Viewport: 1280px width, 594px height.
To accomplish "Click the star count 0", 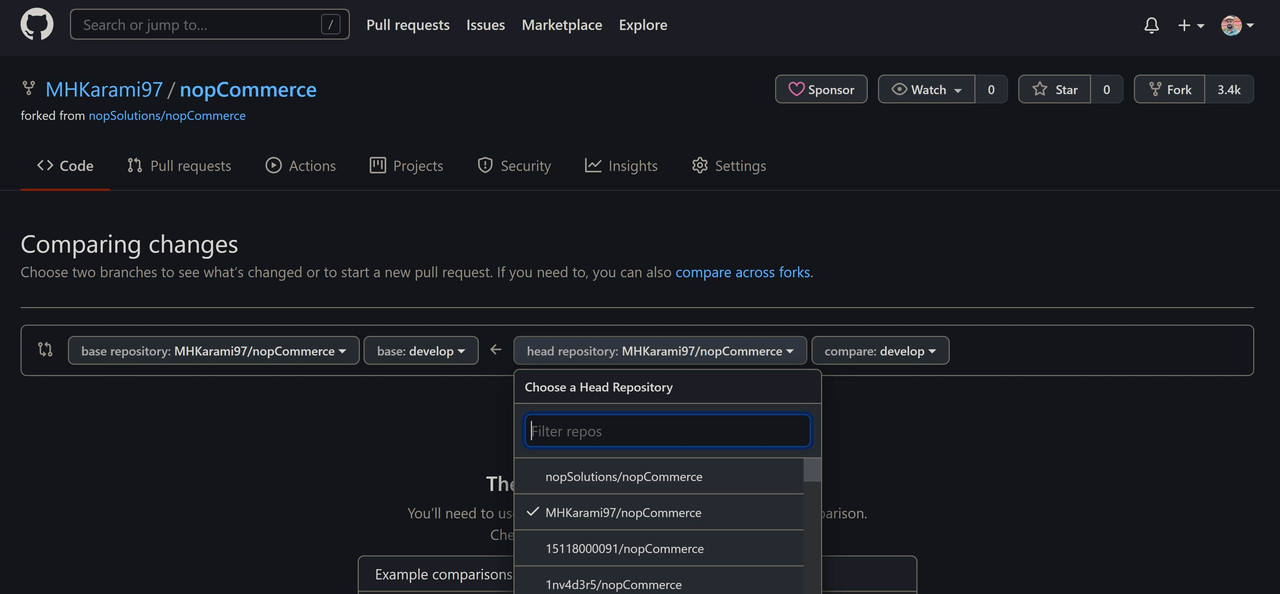I will [x=1107, y=89].
